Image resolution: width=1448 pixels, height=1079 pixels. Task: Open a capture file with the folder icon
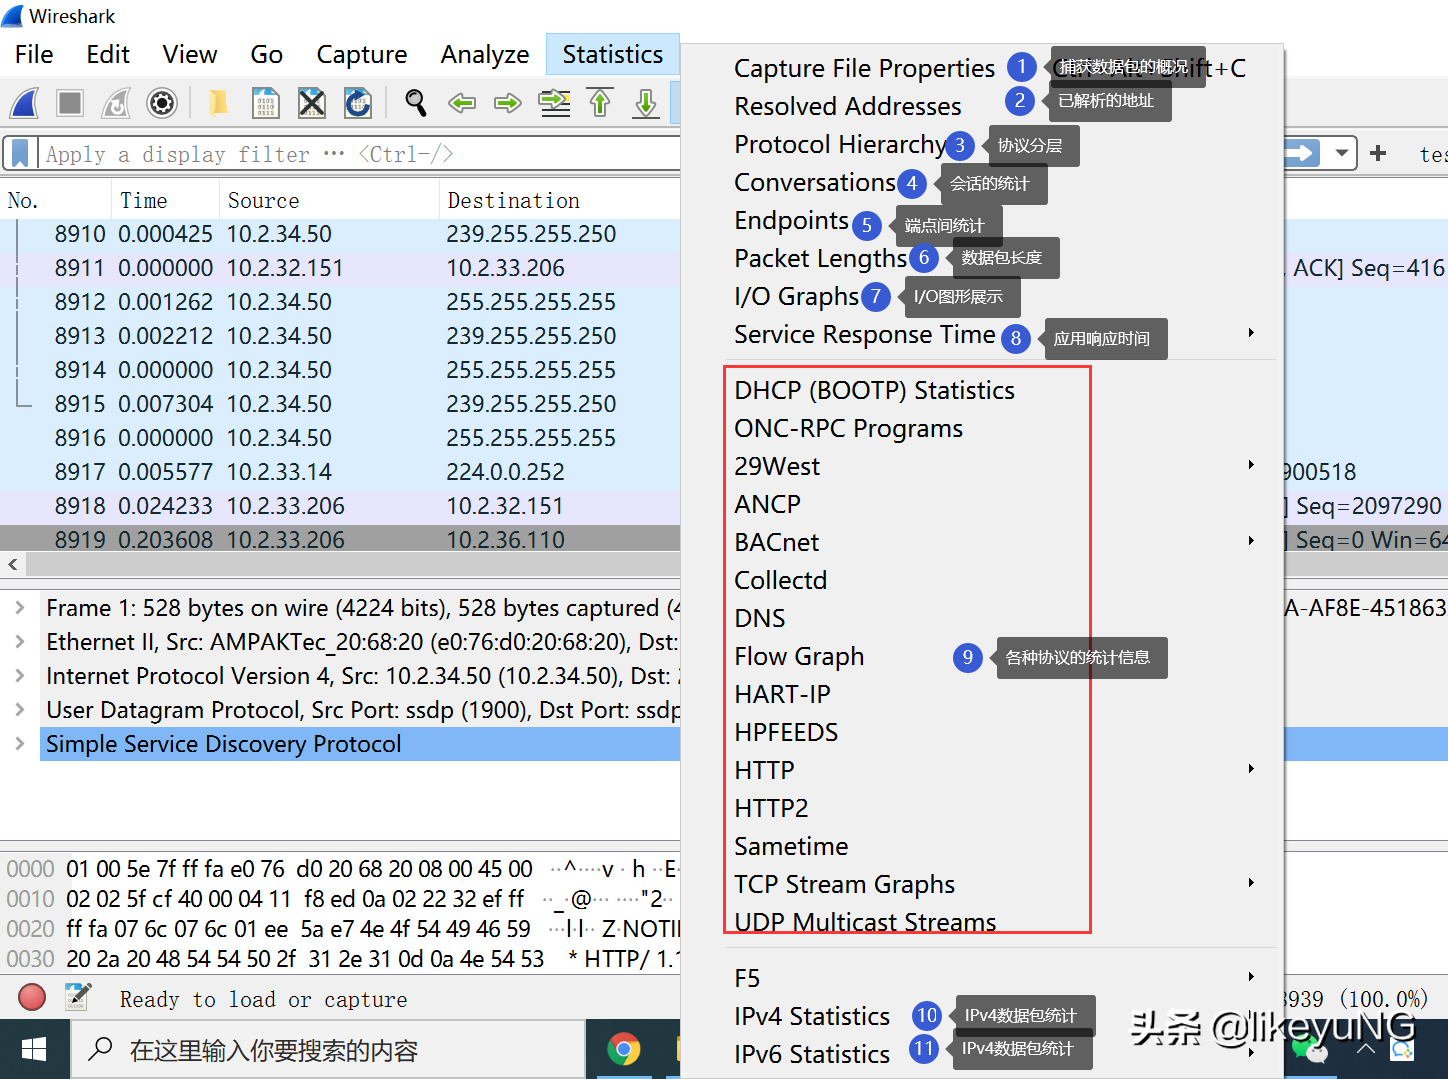tap(218, 102)
